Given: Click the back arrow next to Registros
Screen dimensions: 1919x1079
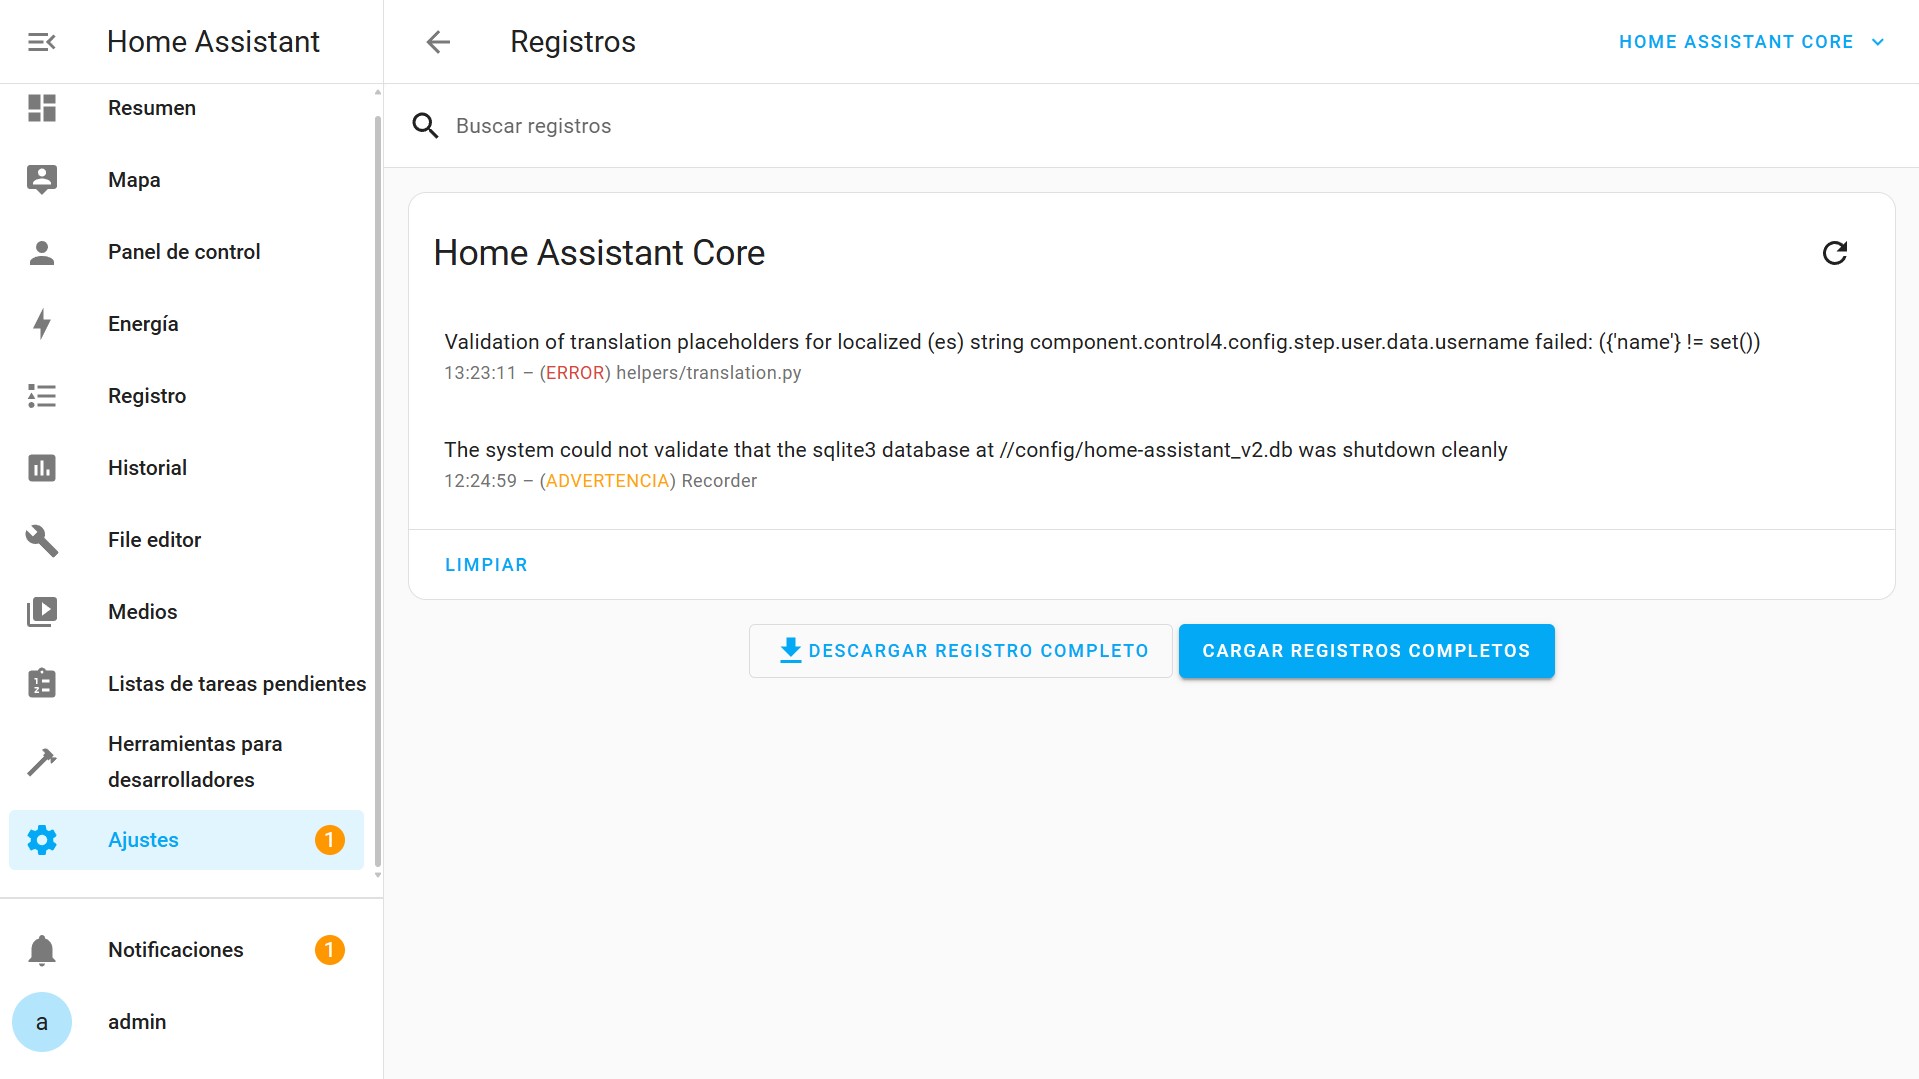Looking at the screenshot, I should coord(438,42).
